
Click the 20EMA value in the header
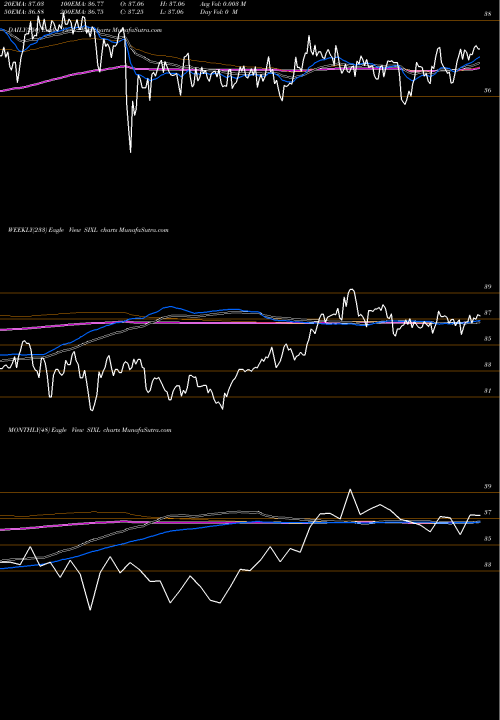pos(24,4)
